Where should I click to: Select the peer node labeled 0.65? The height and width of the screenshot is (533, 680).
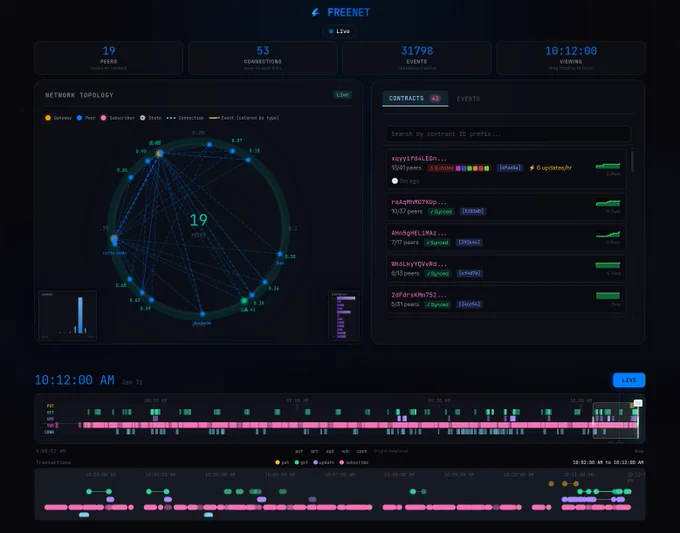click(130, 279)
